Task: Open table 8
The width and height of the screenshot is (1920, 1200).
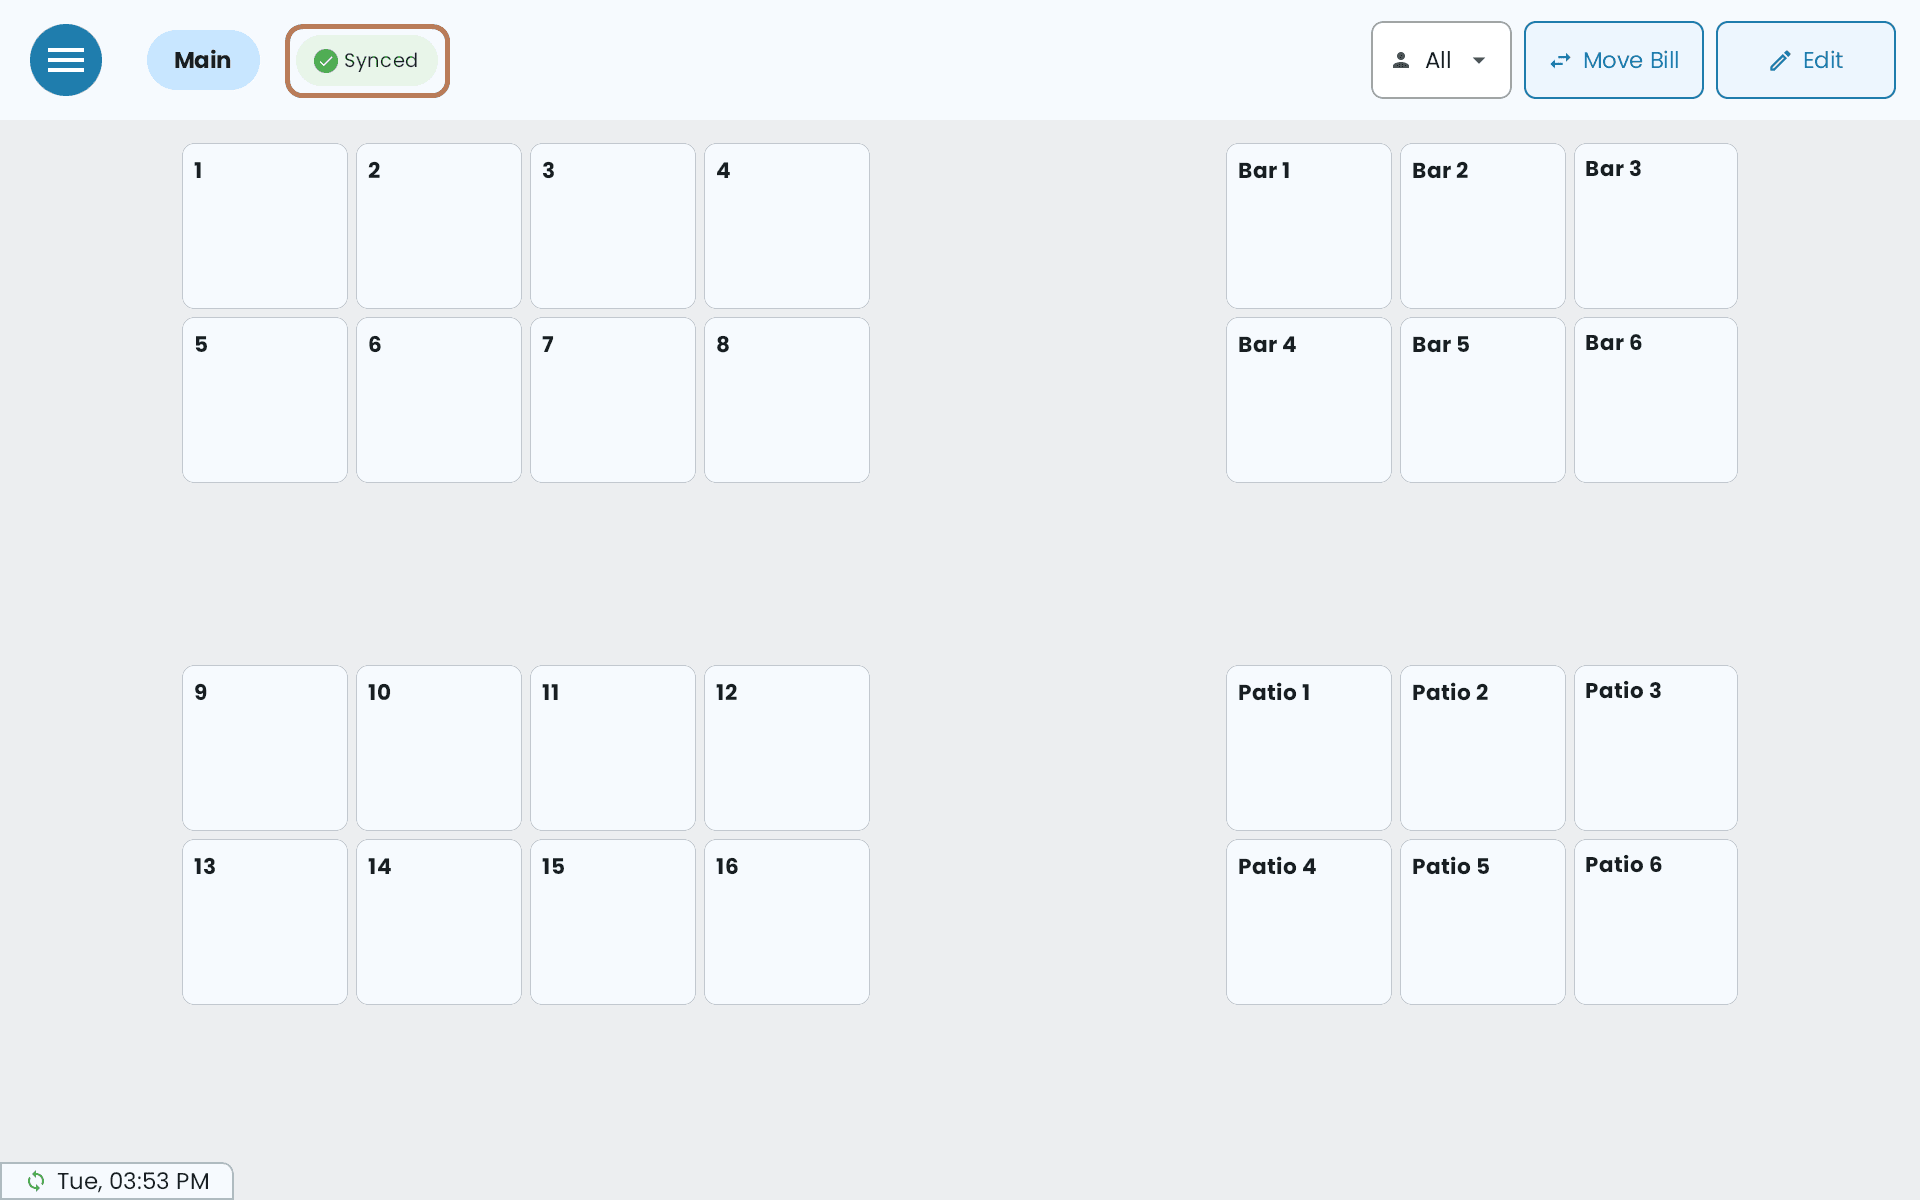Action: click(x=787, y=400)
